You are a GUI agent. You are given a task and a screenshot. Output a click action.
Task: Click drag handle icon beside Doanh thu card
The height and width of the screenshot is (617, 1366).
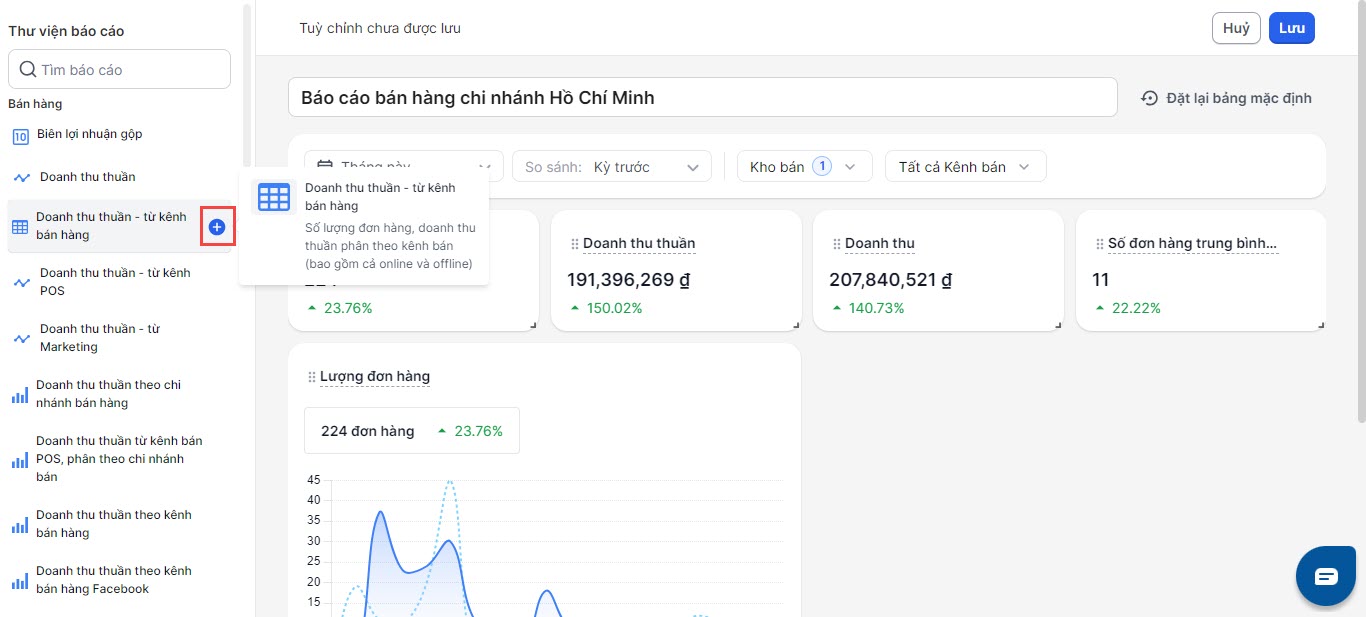[836, 244]
